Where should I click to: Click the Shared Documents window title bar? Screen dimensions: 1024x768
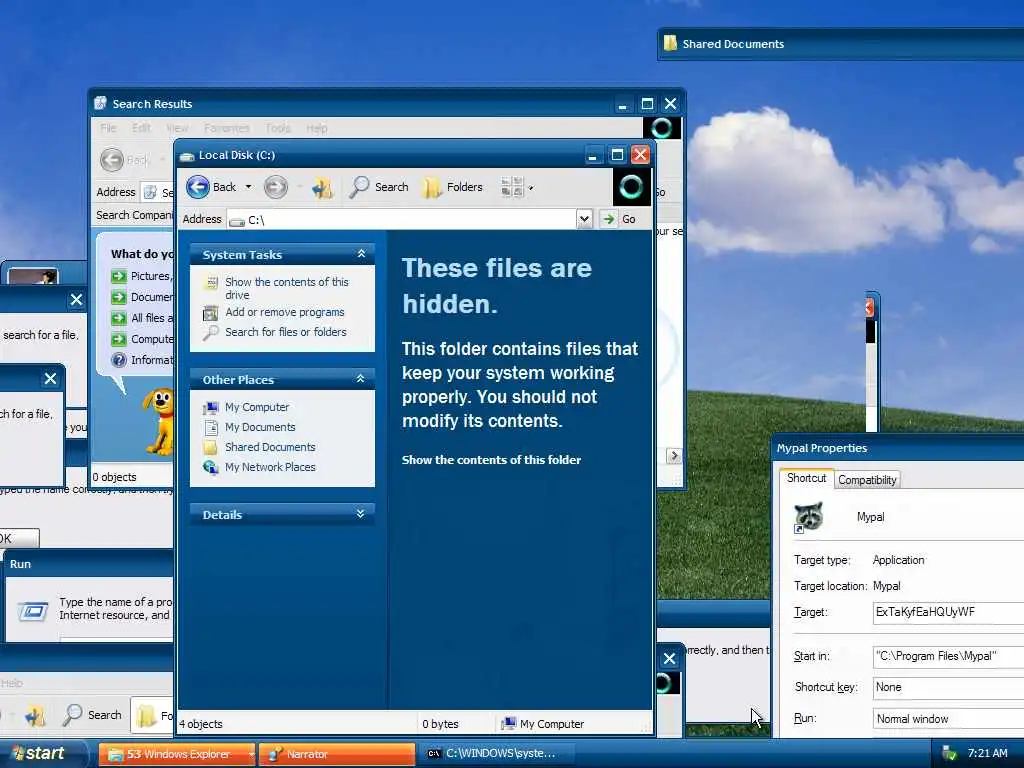[x=841, y=44]
